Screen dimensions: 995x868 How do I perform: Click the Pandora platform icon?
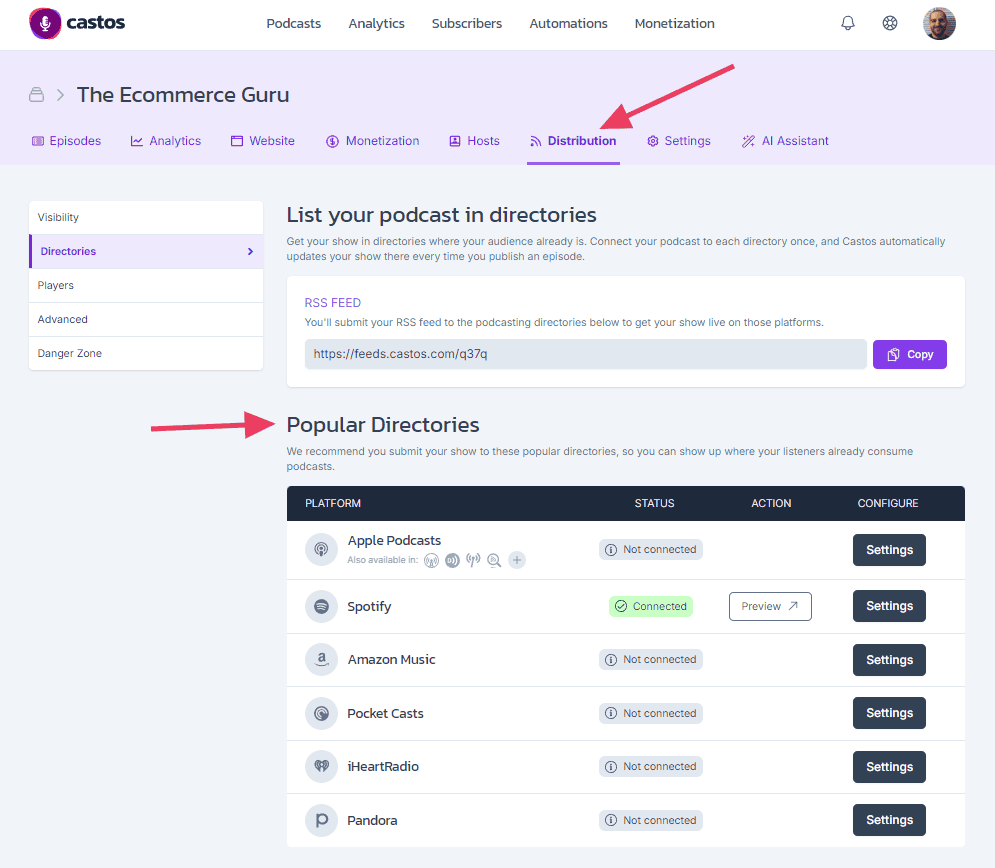click(x=322, y=820)
